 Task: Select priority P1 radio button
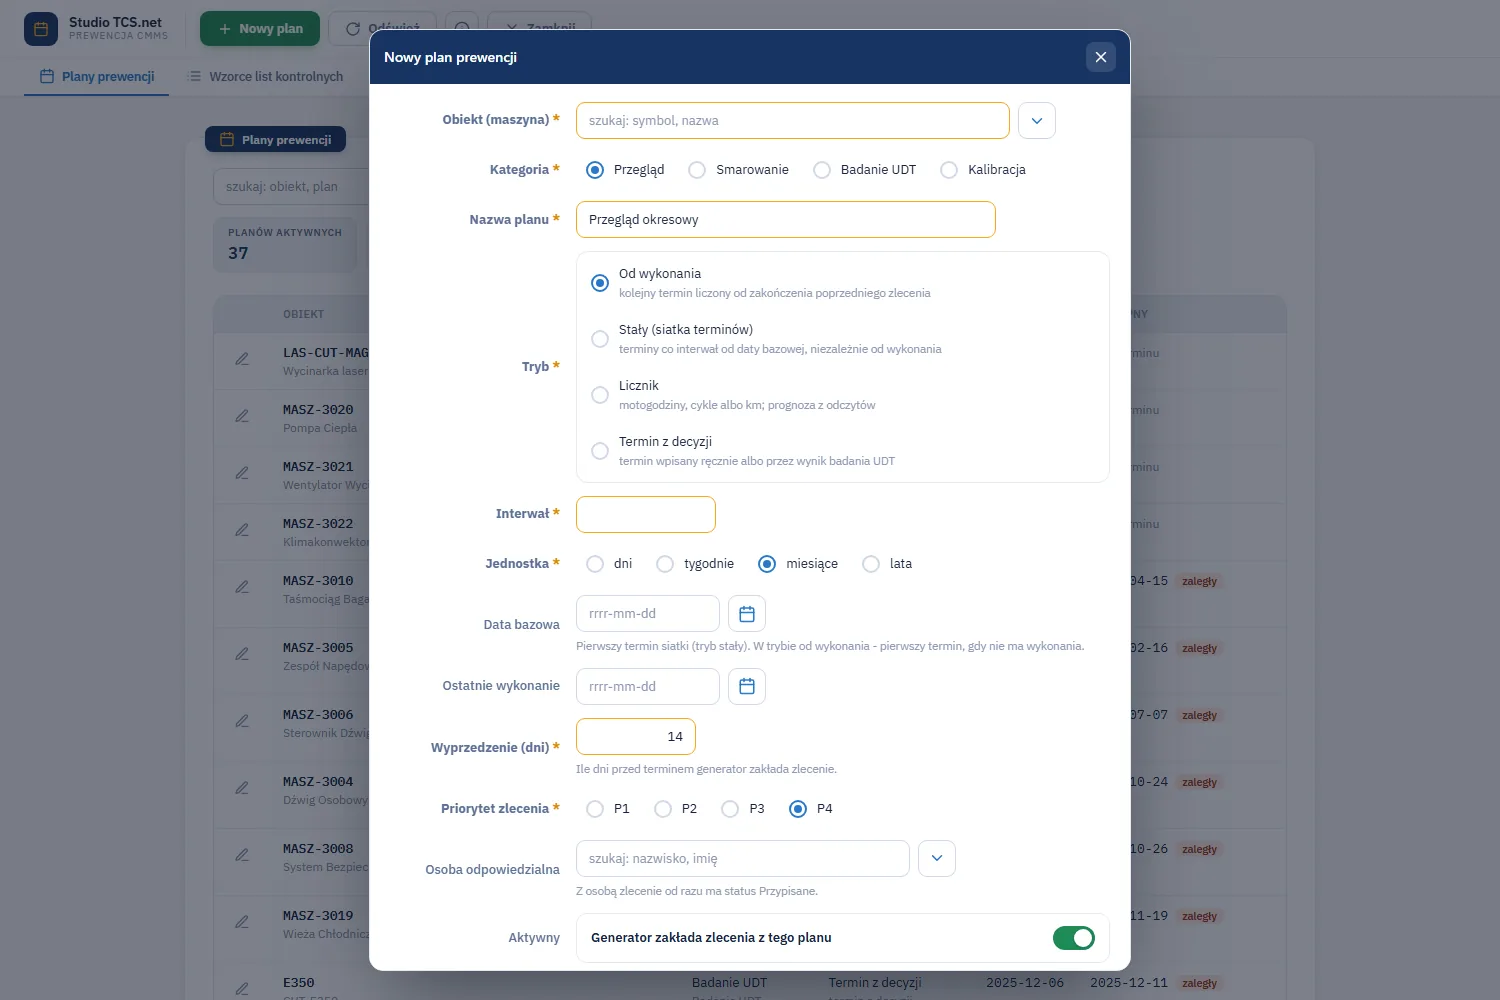[595, 809]
